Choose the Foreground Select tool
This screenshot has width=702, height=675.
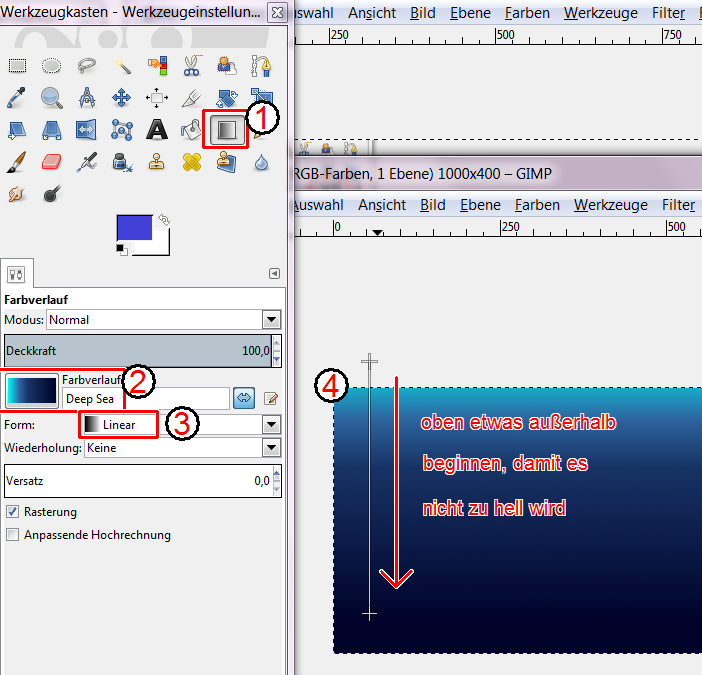pyautogui.click(x=227, y=66)
